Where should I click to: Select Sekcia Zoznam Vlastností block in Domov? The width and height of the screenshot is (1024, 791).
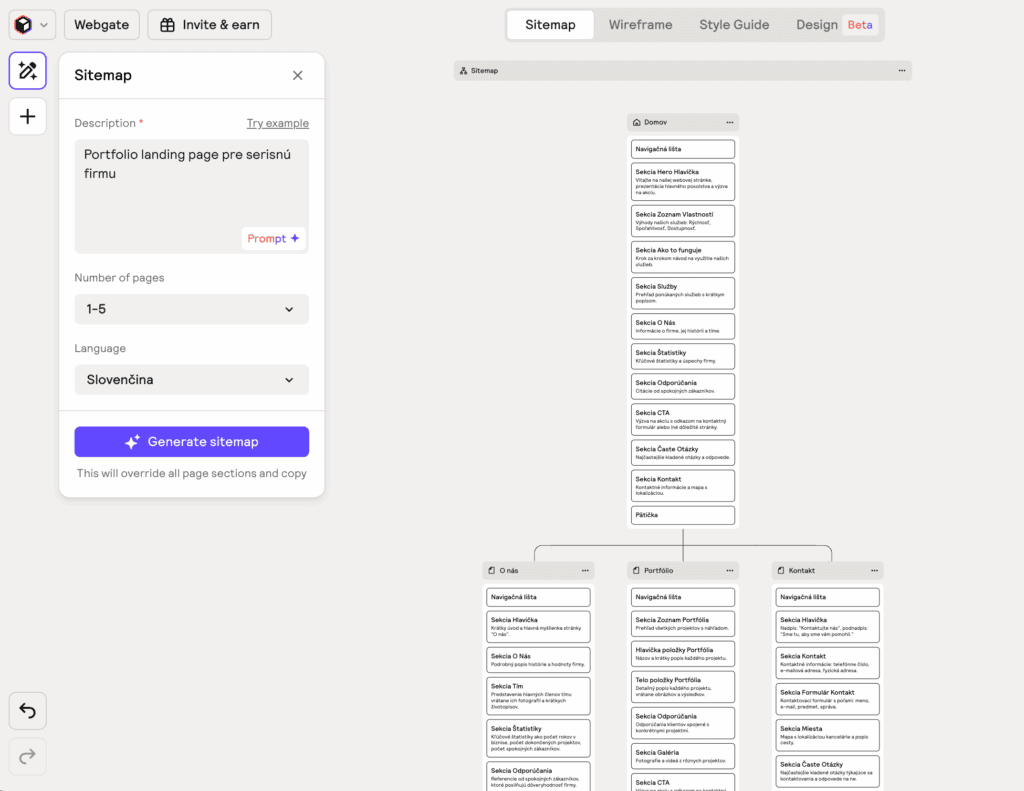click(x=682, y=221)
